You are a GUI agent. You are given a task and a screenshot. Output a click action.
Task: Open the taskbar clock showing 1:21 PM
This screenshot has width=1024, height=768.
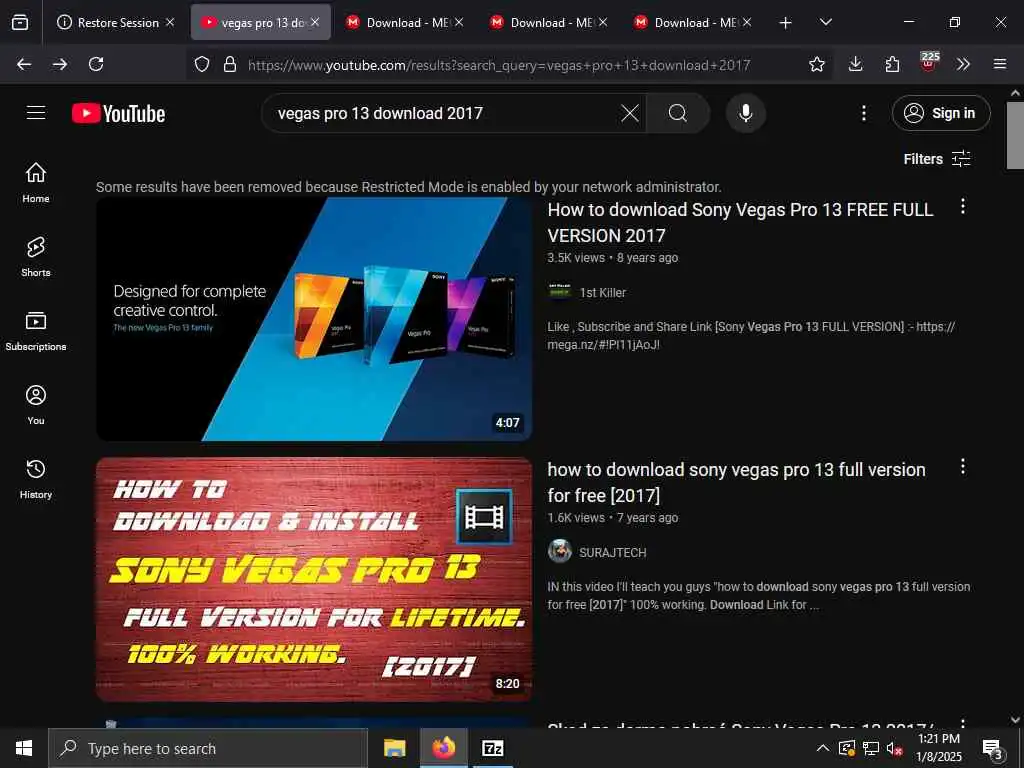click(x=938, y=748)
